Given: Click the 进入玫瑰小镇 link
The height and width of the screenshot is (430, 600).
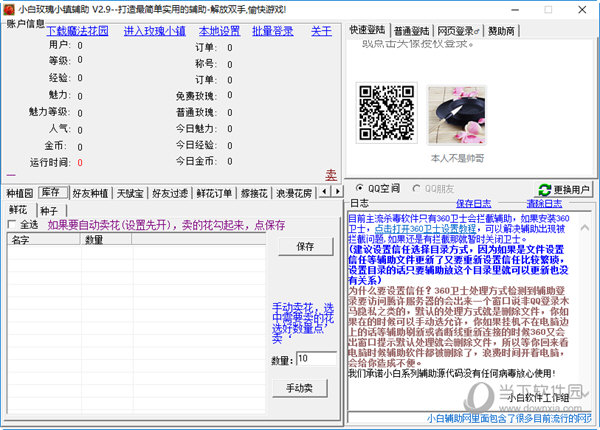Looking at the screenshot, I should coord(155,31).
